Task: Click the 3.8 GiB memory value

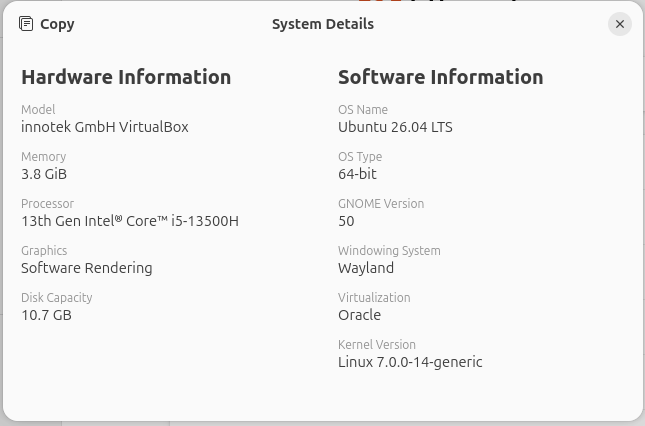Action: tap(44, 174)
